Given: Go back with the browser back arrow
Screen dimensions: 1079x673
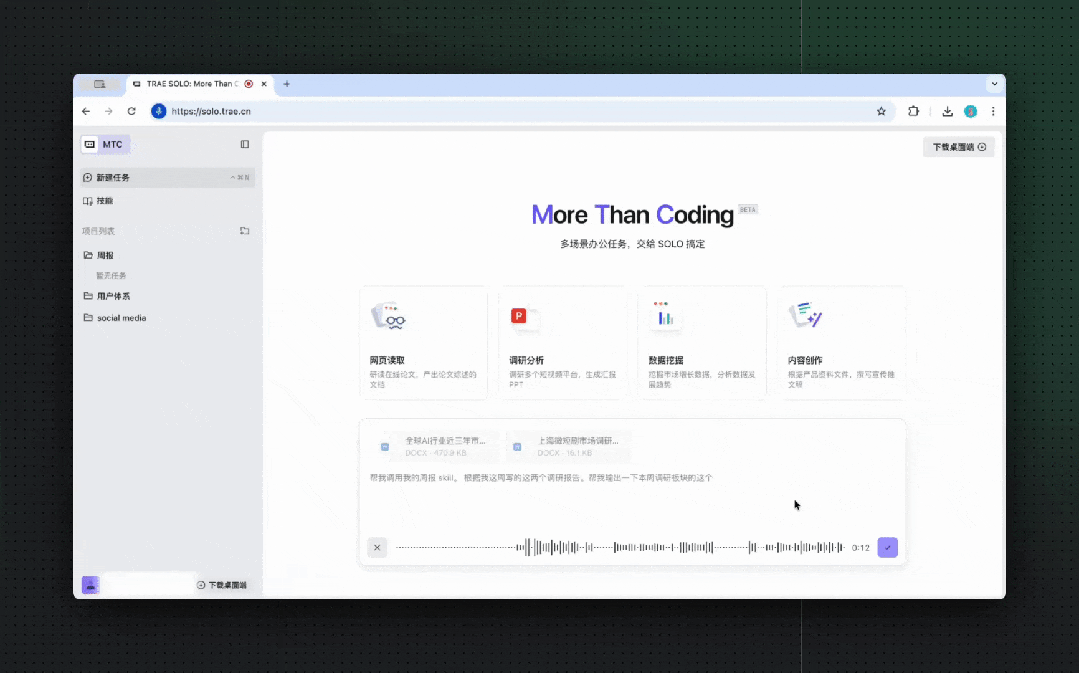Looking at the screenshot, I should (x=86, y=111).
